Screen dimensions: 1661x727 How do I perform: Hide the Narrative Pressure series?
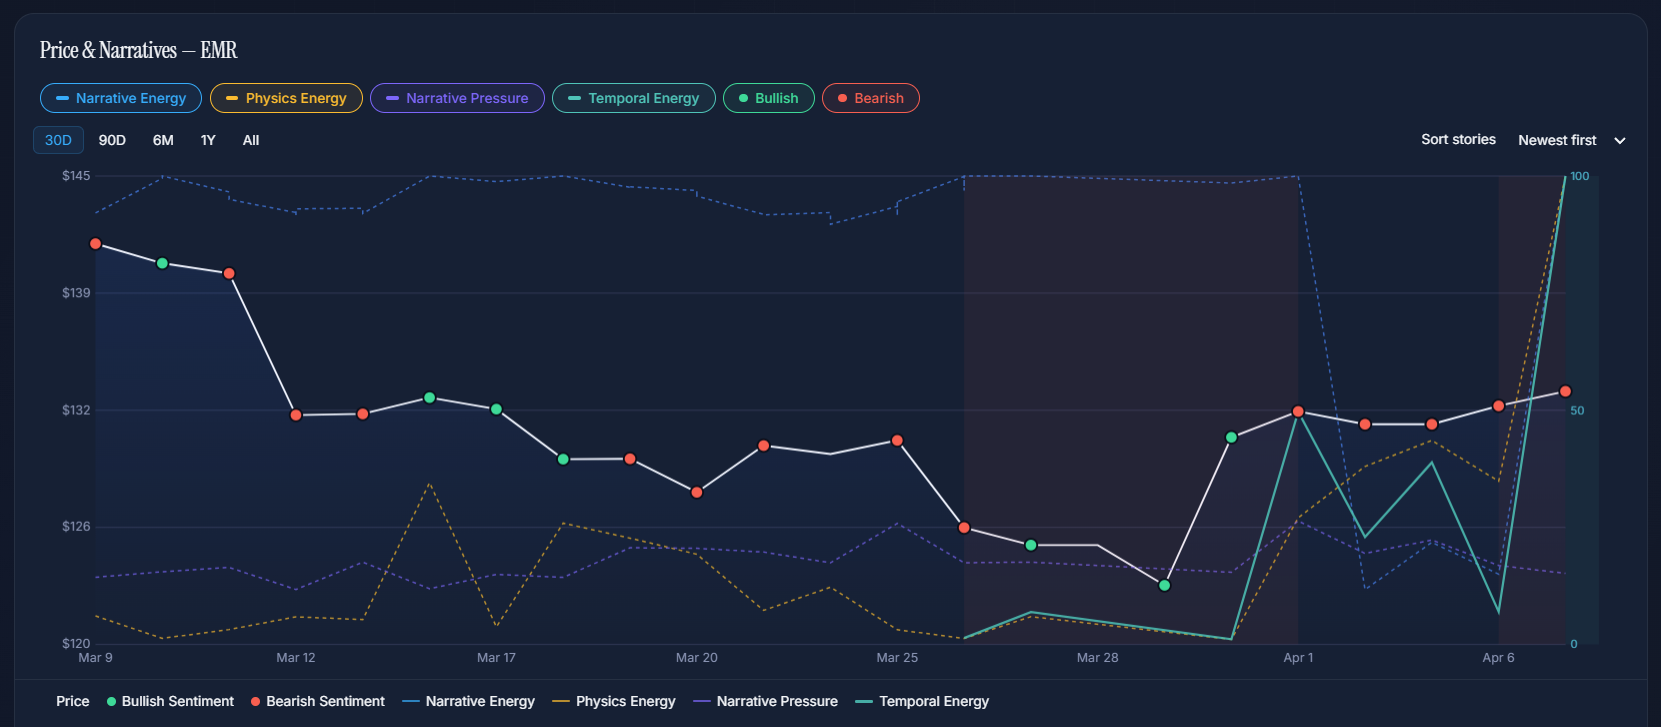coord(457,98)
